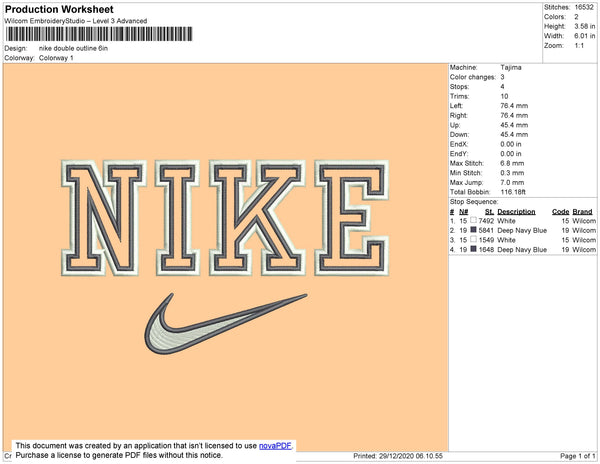
Task: Open the novaPDF link
Action: coord(275,446)
